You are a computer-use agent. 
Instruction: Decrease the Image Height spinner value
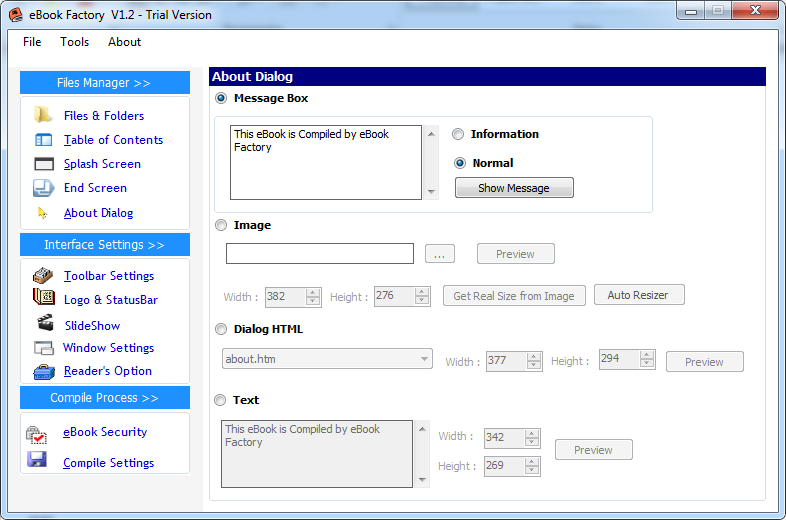422,301
